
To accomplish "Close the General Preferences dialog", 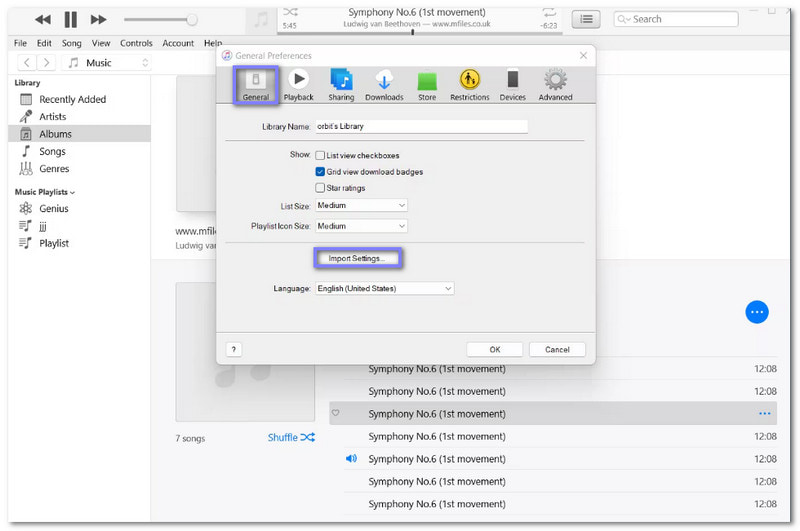I will (584, 55).
